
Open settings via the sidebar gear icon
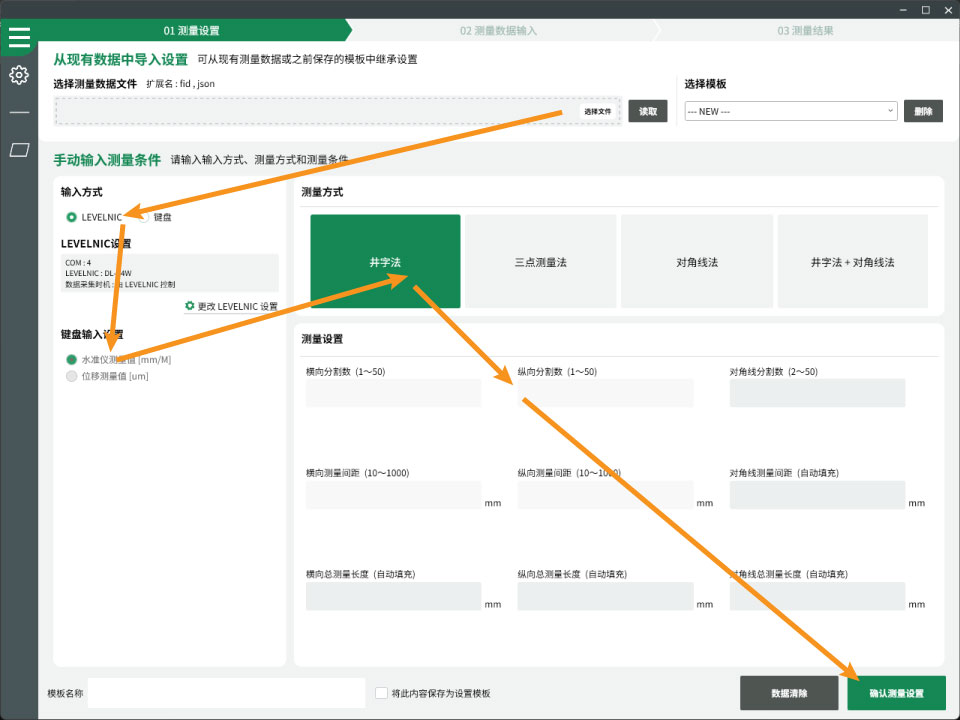pyautogui.click(x=19, y=75)
